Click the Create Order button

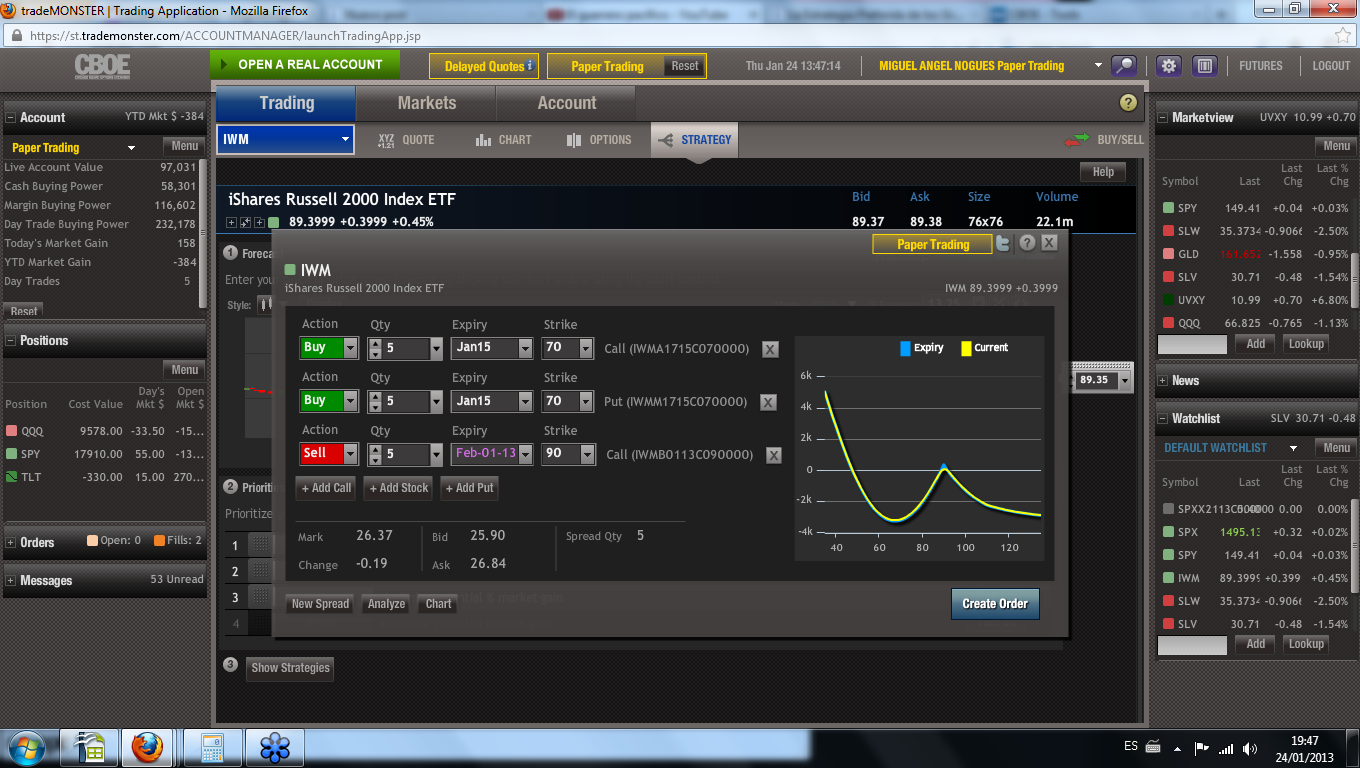995,604
